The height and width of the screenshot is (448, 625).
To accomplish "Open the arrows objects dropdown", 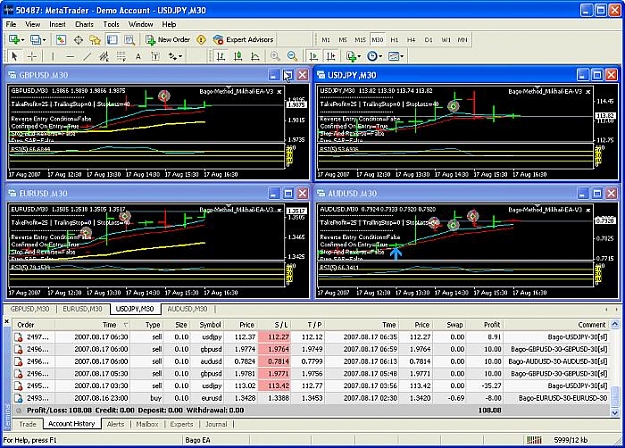I will 175,57.
